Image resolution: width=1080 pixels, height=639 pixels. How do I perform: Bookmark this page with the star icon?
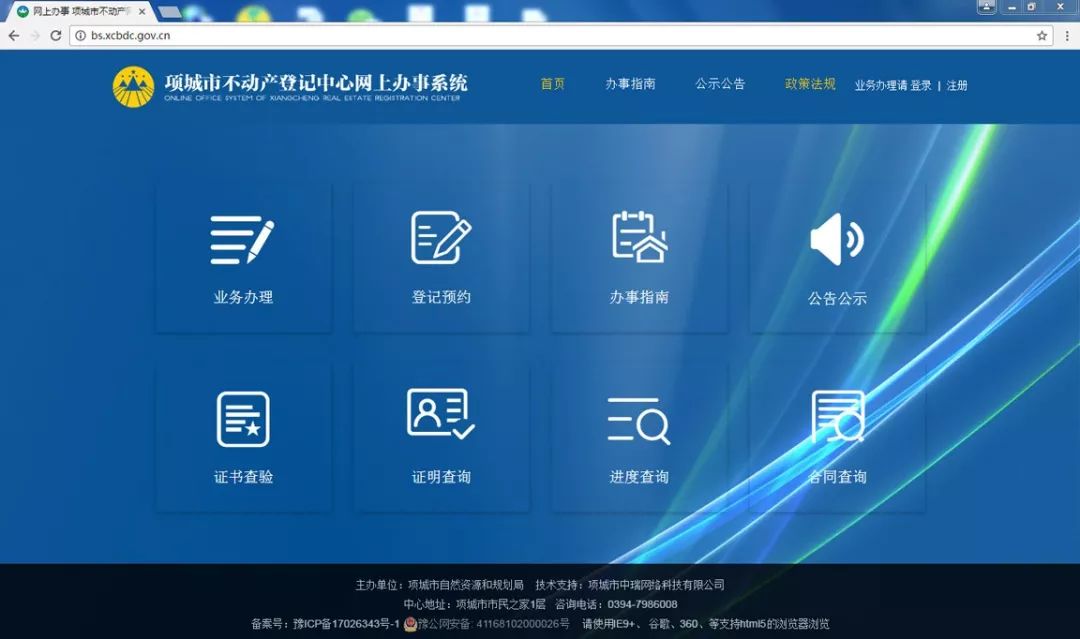(1043, 34)
